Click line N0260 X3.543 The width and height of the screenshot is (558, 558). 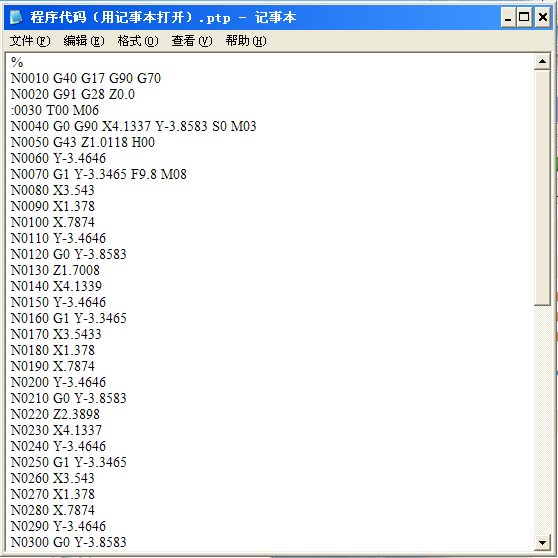click(x=53, y=478)
